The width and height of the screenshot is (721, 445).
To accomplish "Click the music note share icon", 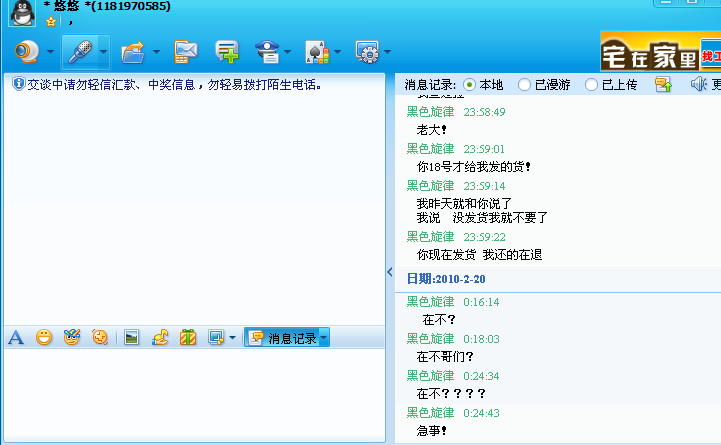I will 160,337.
